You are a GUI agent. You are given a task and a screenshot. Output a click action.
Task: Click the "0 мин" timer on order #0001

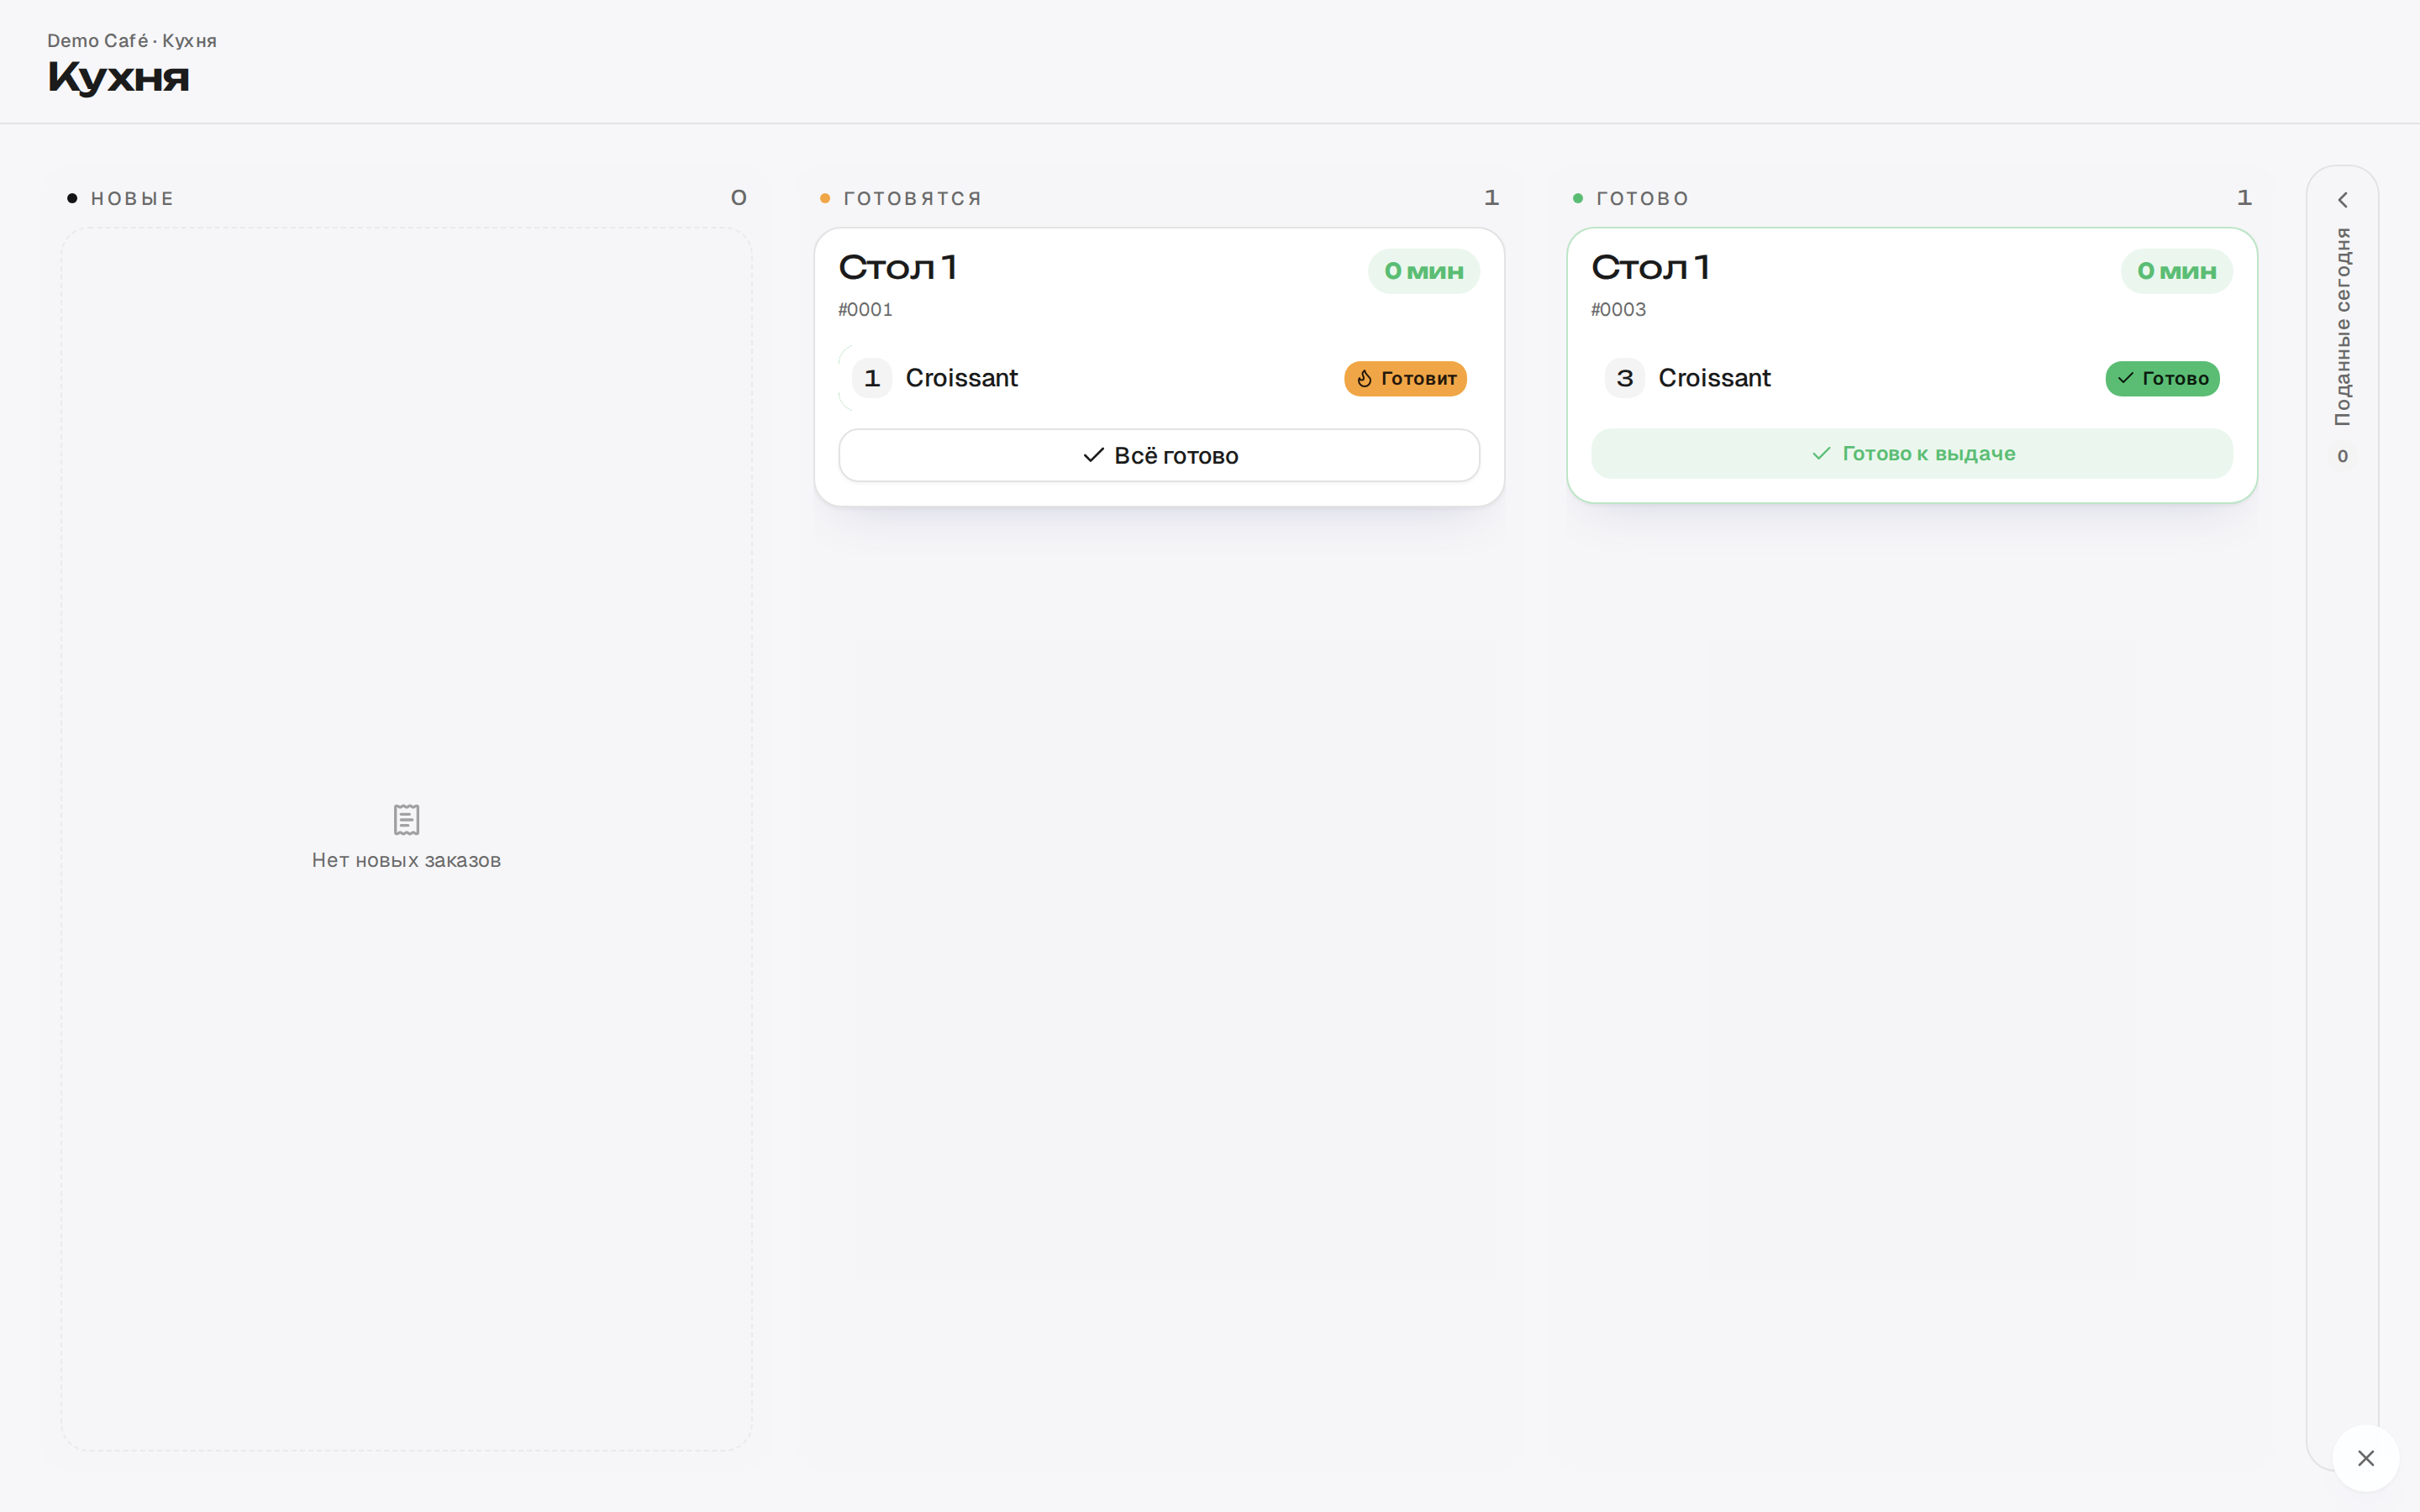[1423, 271]
